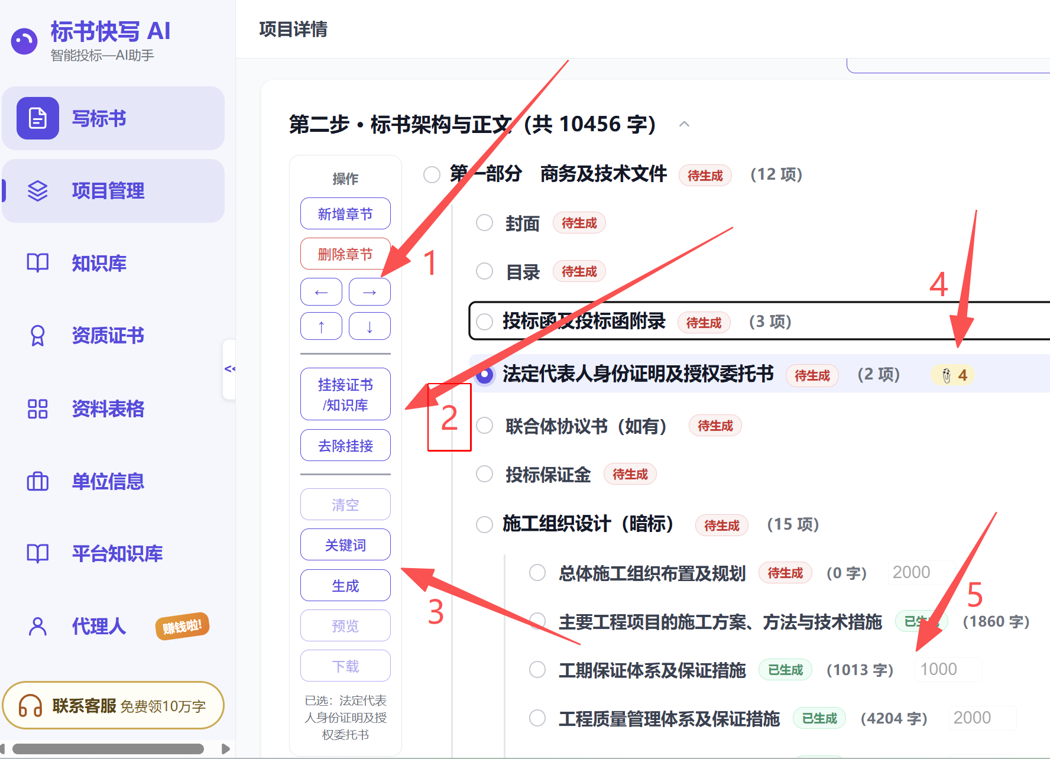Image resolution: width=1050 pixels, height=759 pixels.
Task: Click 项目详情 page title
Action: coord(293,29)
